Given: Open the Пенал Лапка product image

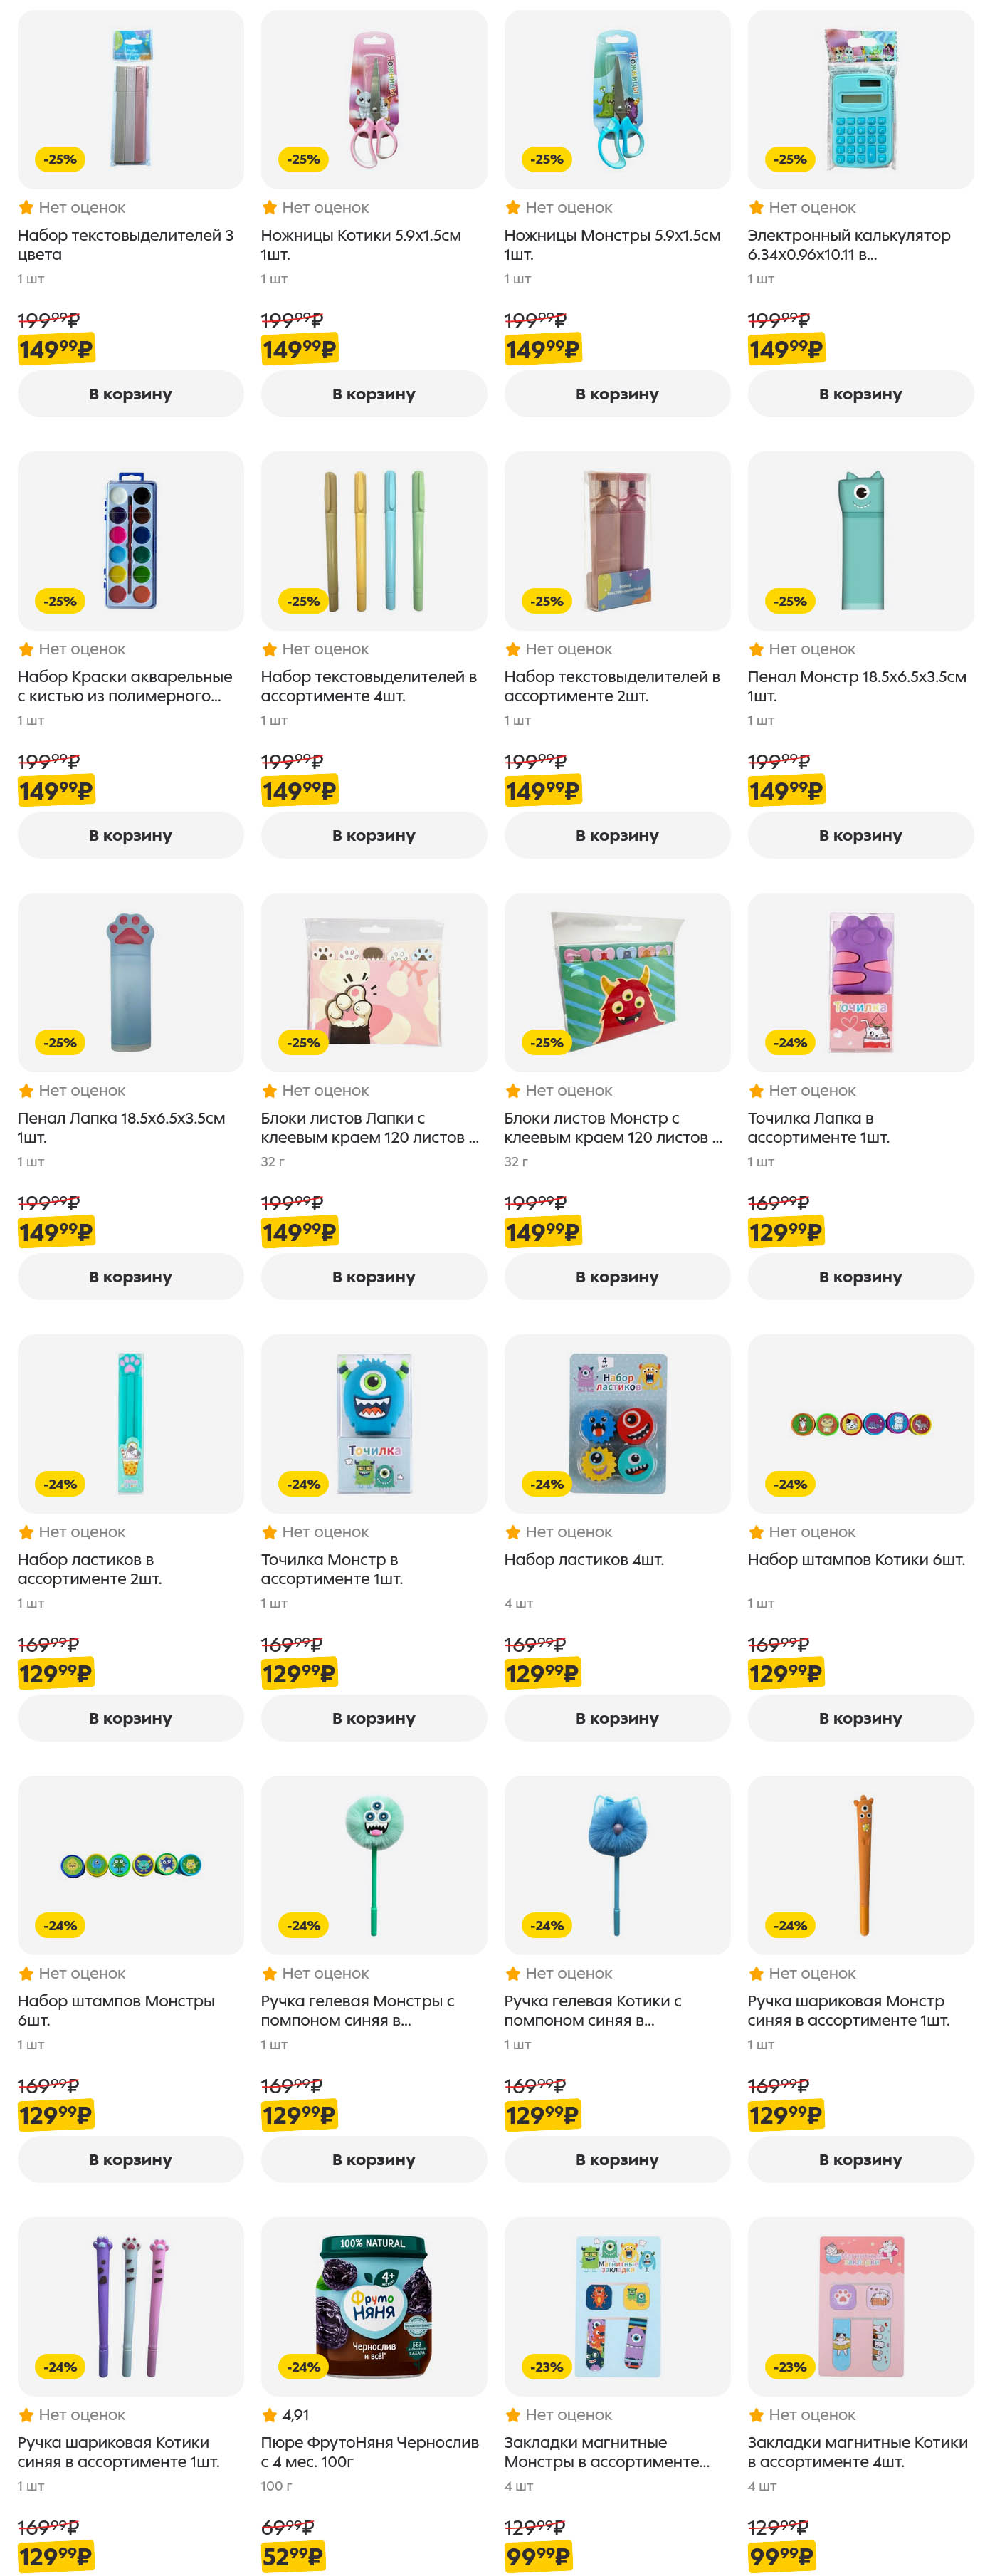Looking at the screenshot, I should (130, 982).
